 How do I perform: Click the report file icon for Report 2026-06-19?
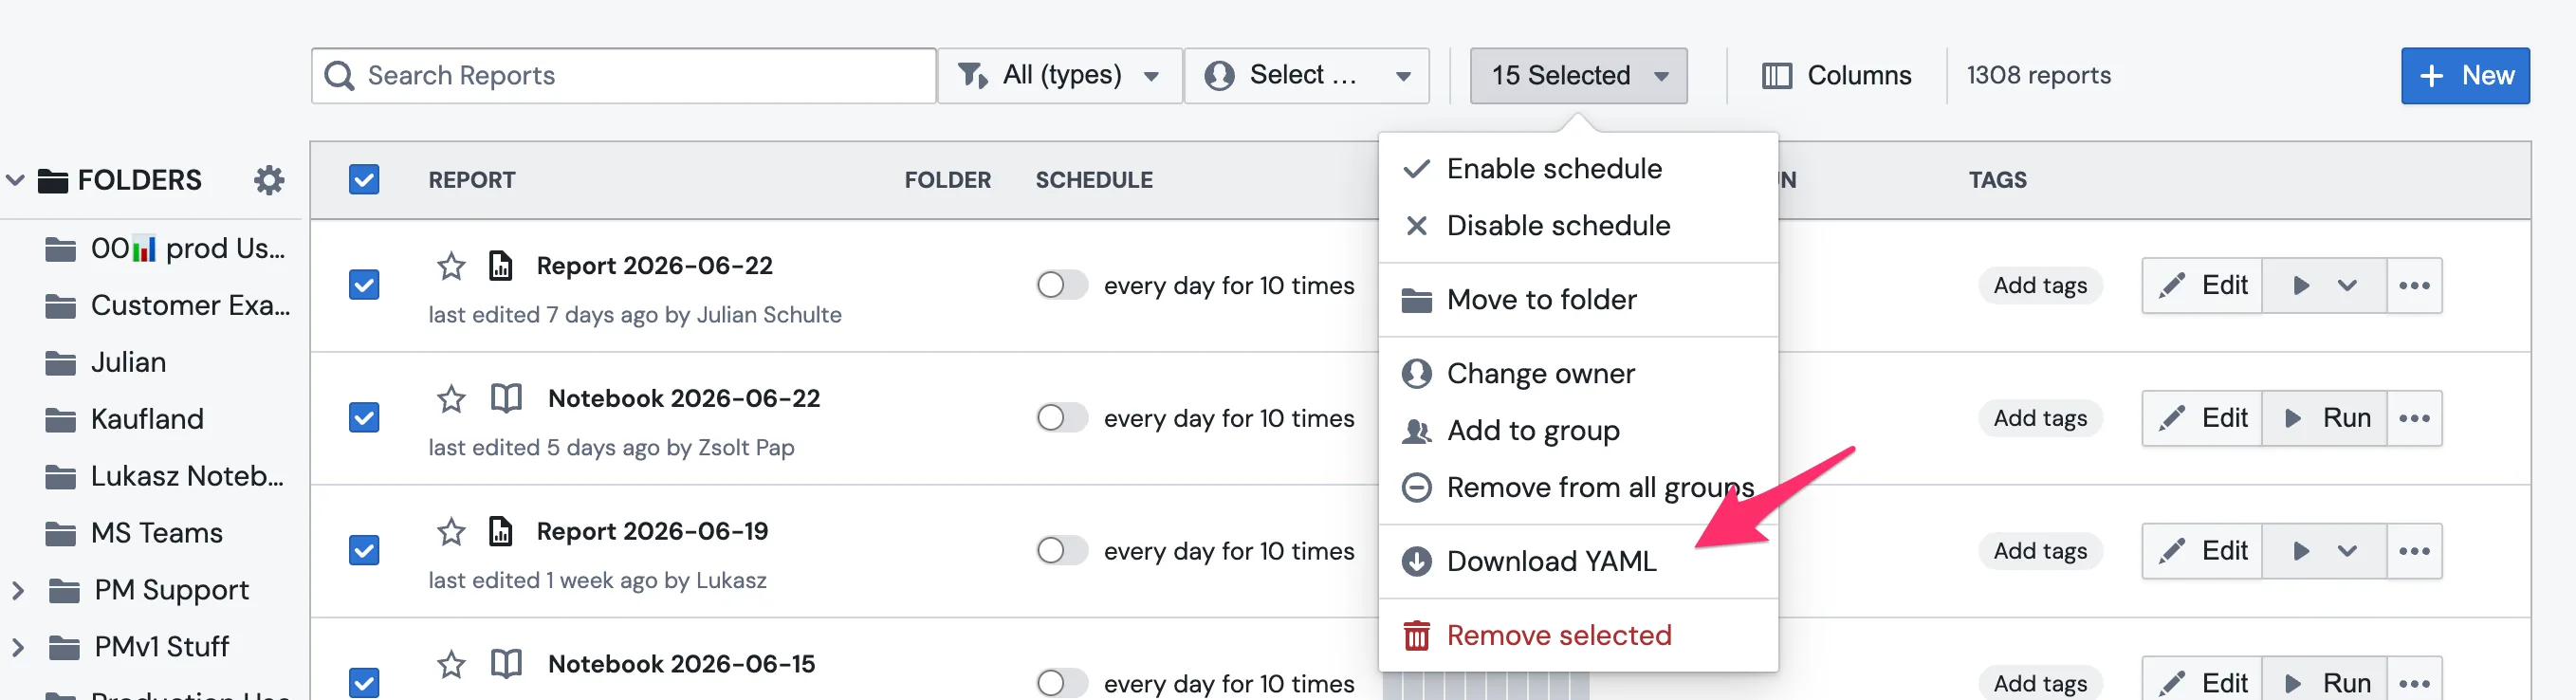(500, 532)
